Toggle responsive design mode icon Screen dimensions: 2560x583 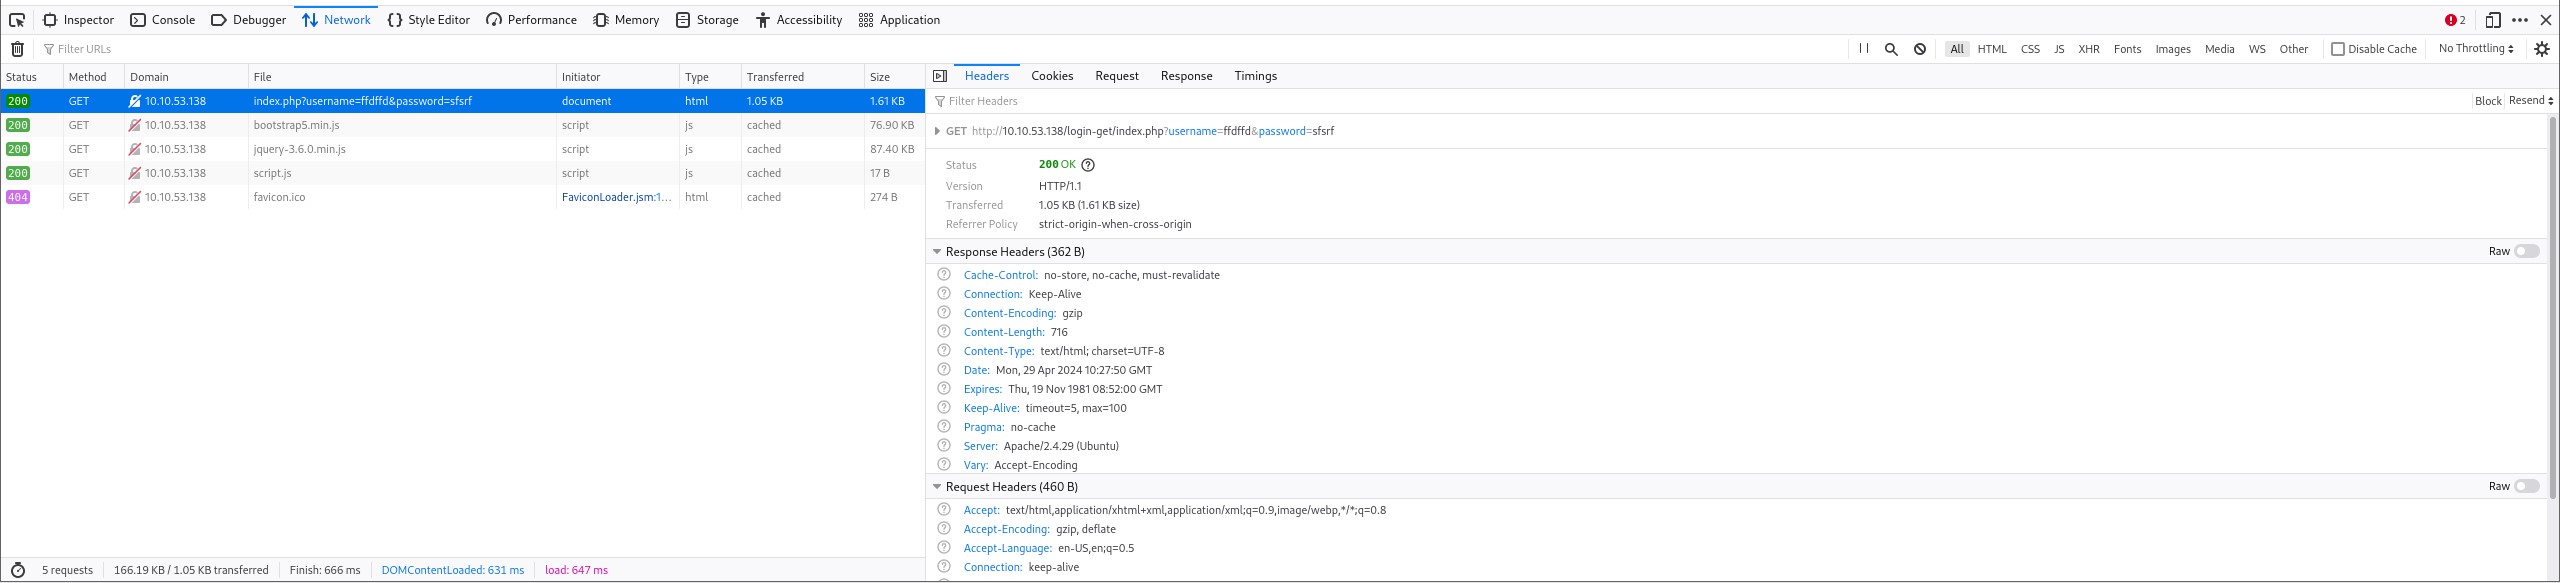2493,20
